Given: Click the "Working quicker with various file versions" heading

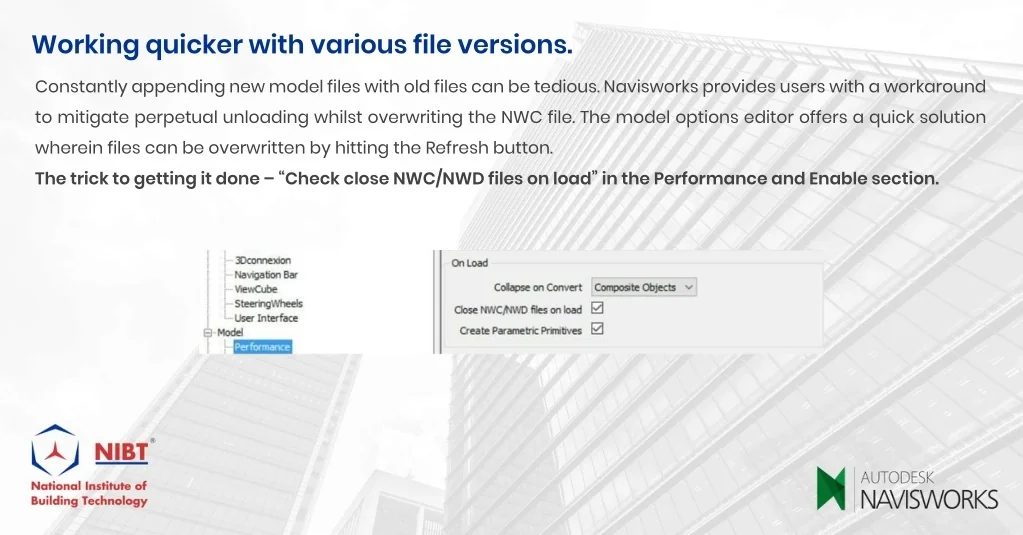Looking at the screenshot, I should [x=302, y=45].
